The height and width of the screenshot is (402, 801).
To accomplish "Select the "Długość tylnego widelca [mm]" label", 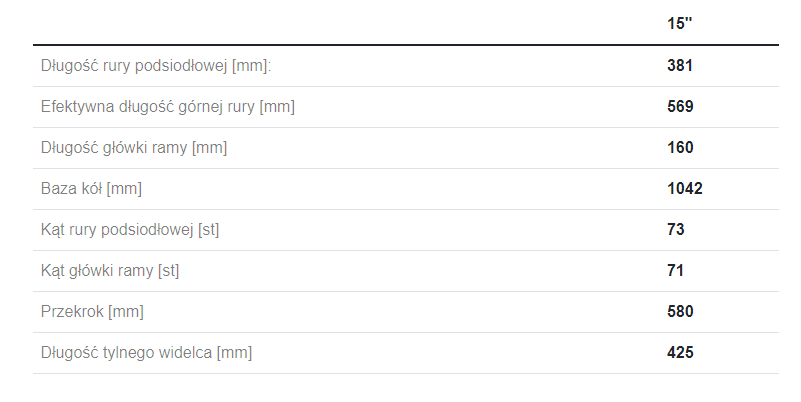I will (146, 353).
